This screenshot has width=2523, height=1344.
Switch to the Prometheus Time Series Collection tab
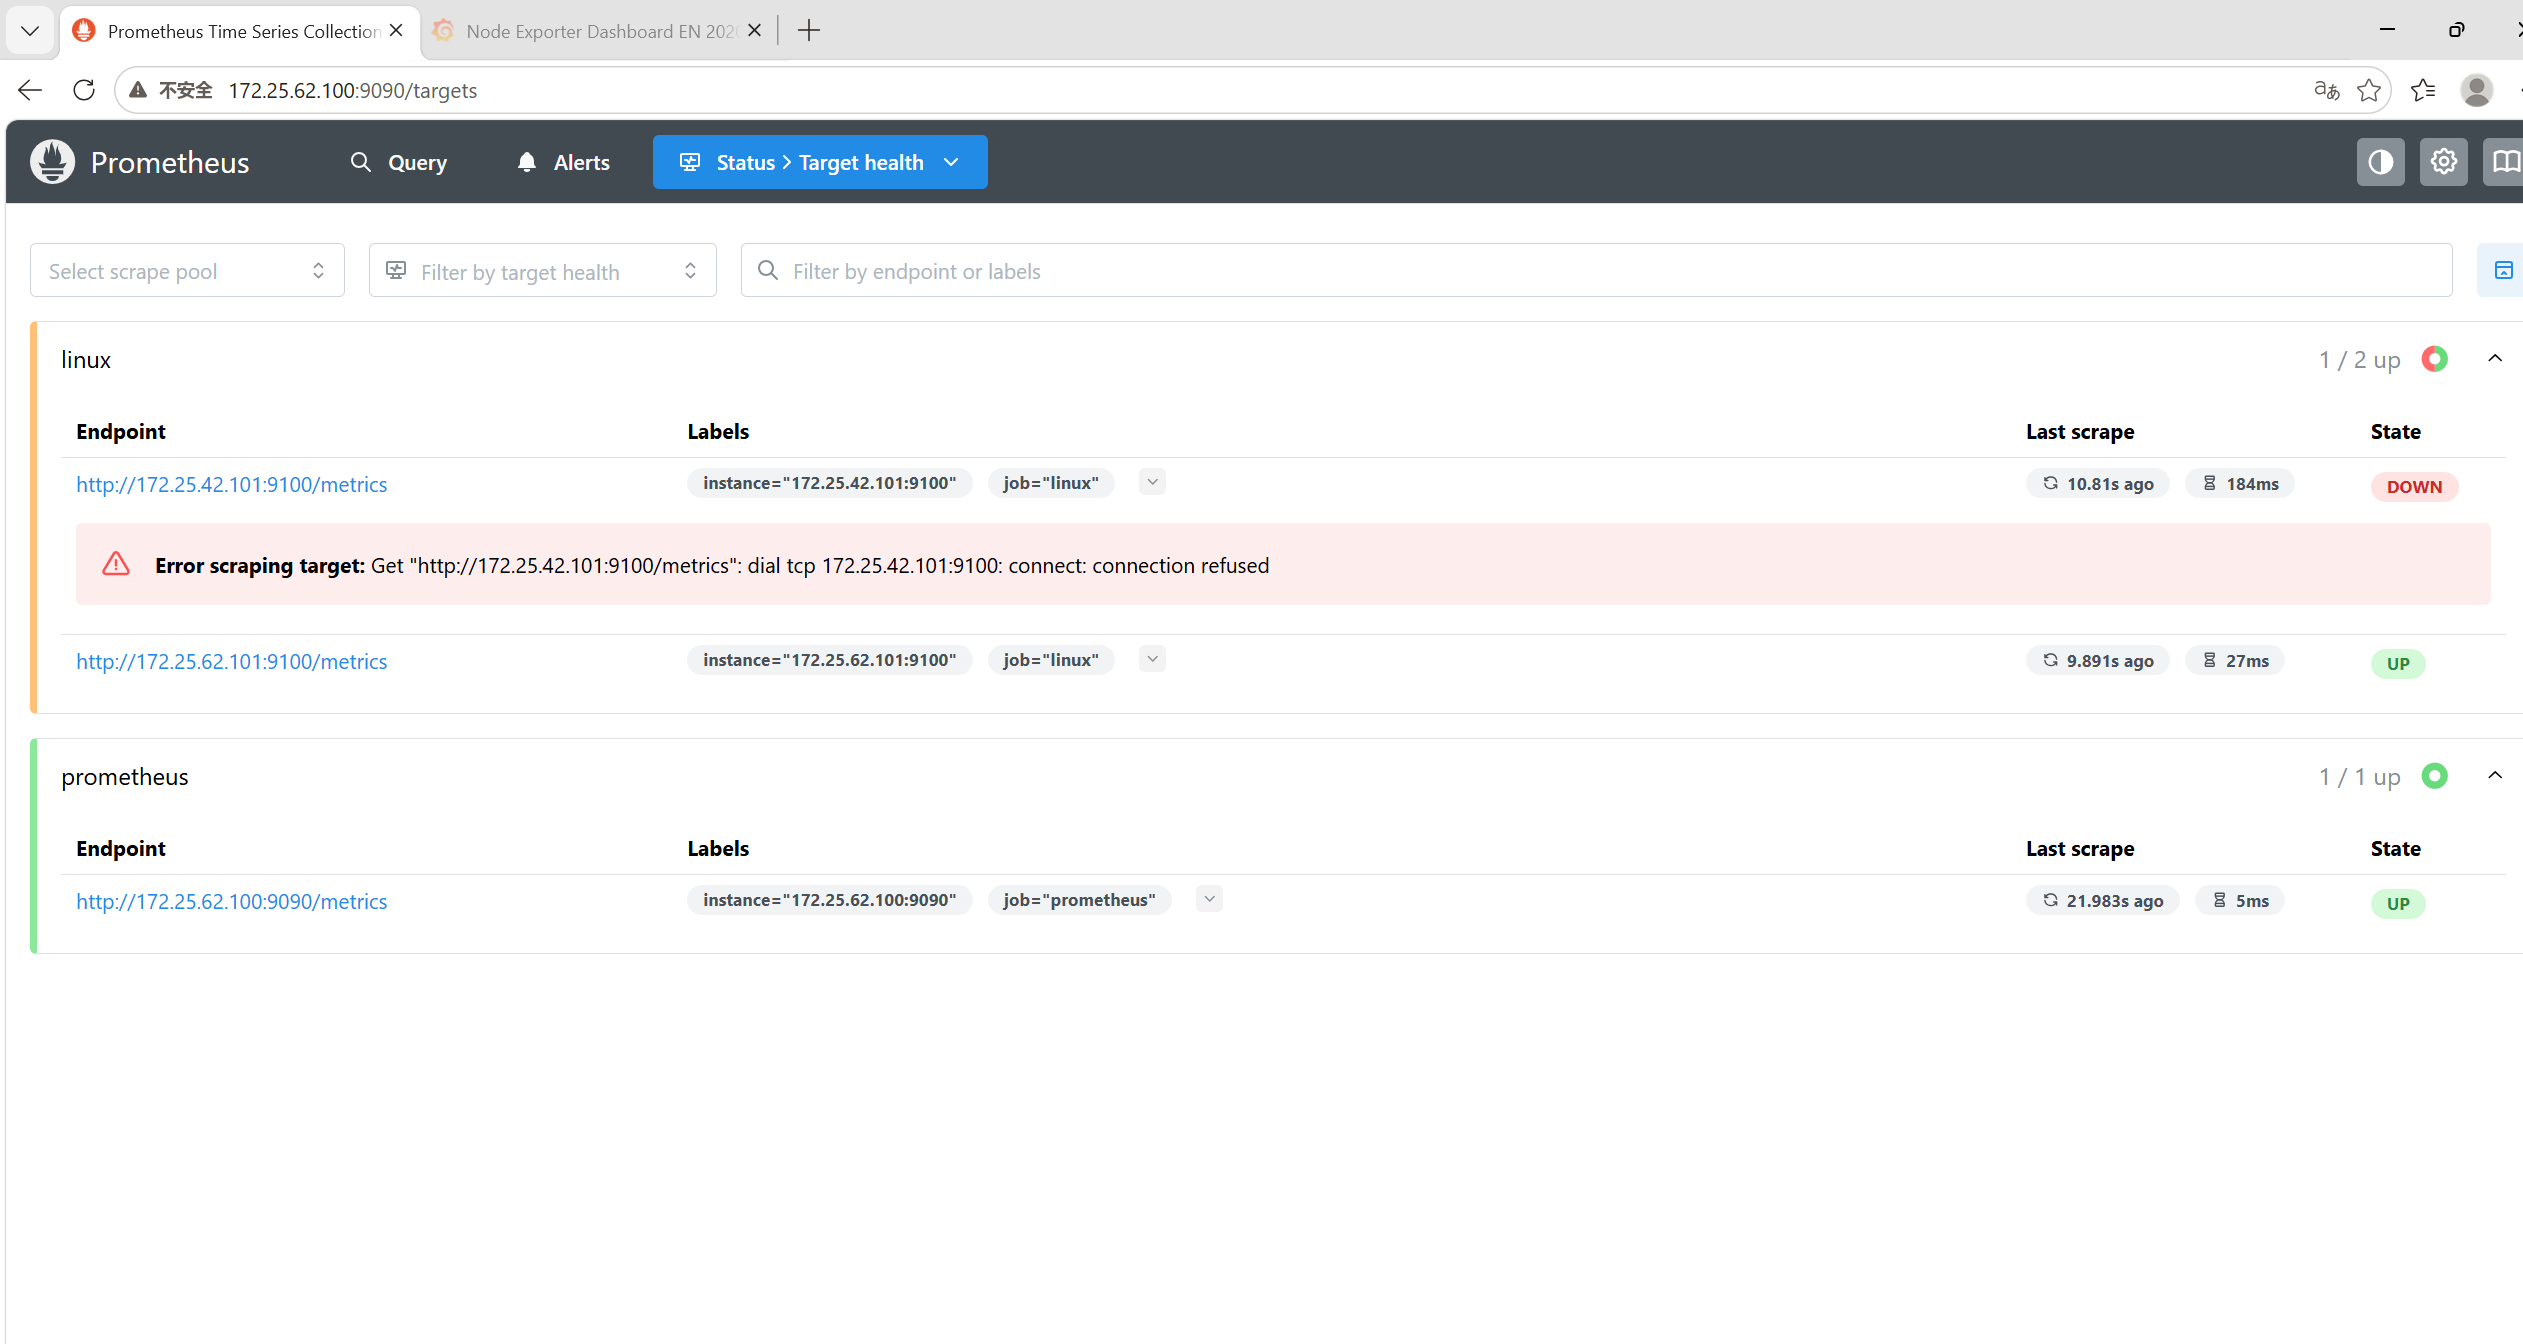tap(240, 31)
